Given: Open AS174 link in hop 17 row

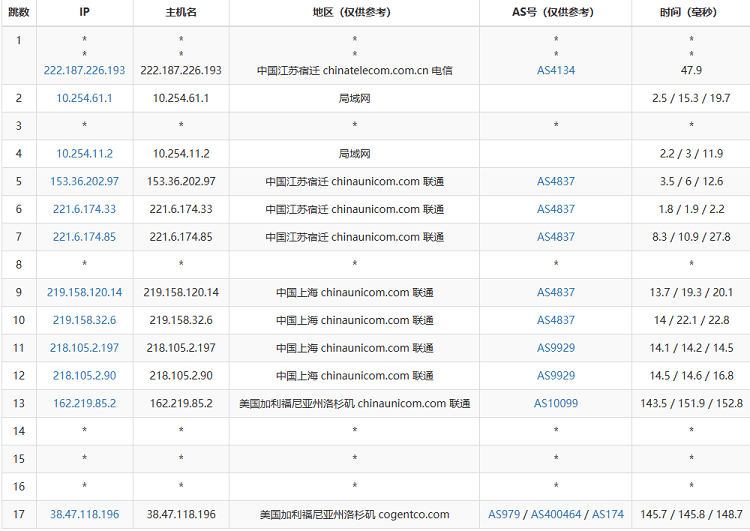Looking at the screenshot, I should pyautogui.click(x=608, y=514).
